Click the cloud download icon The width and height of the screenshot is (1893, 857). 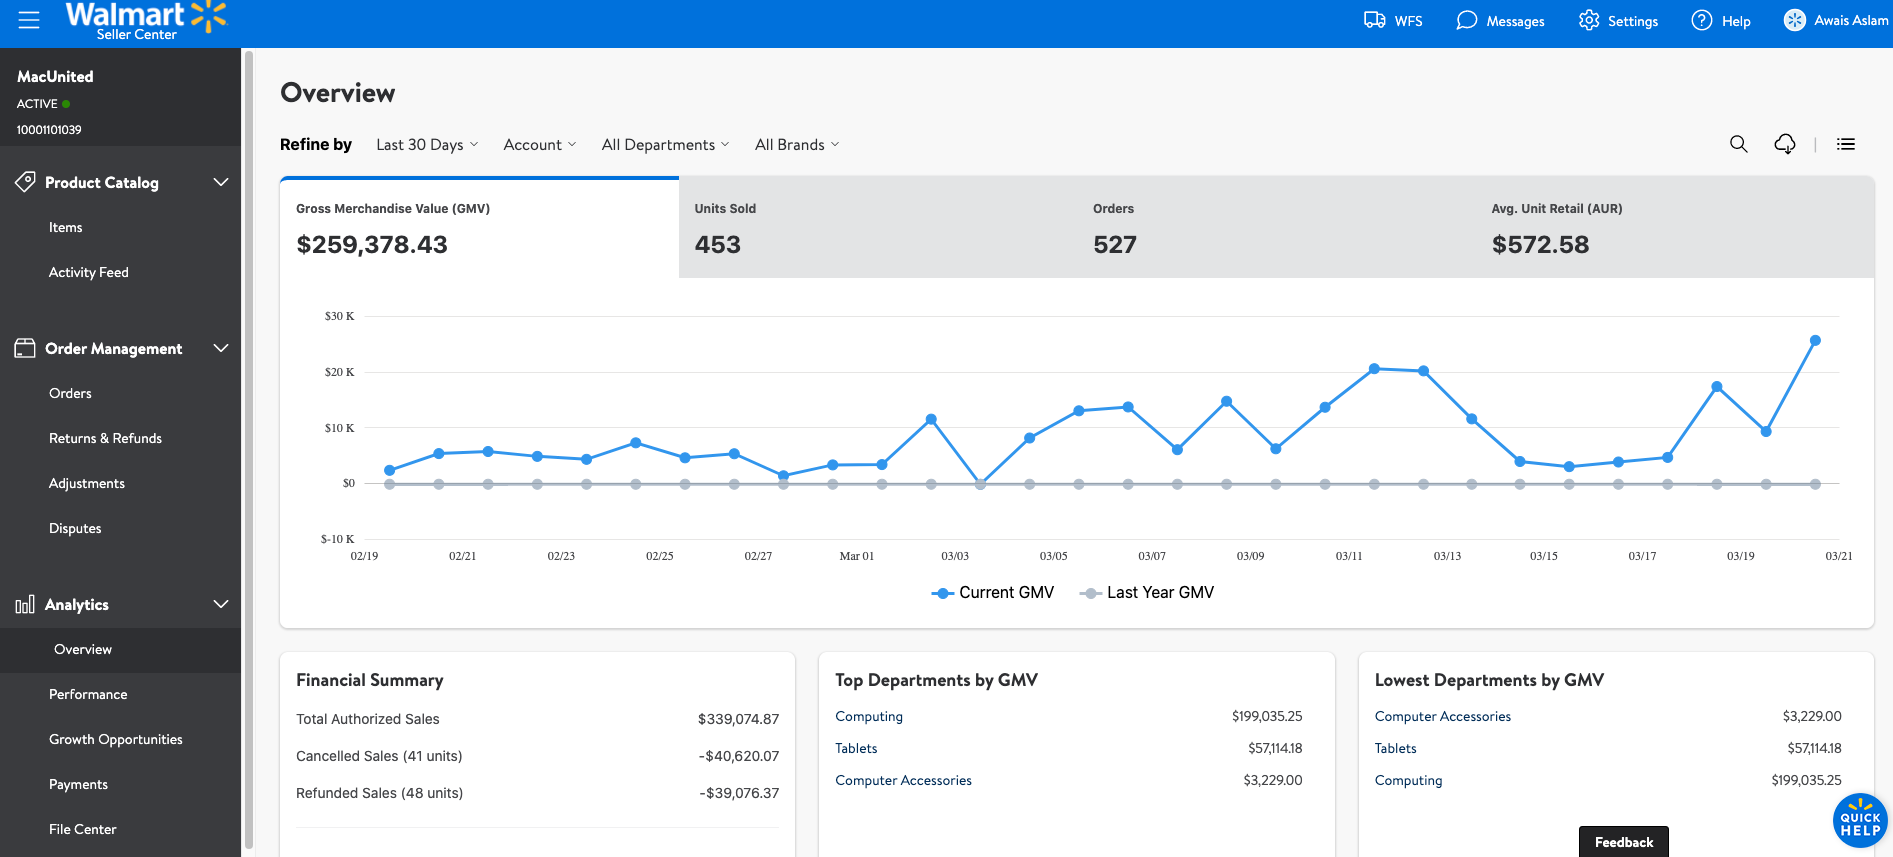pyautogui.click(x=1785, y=144)
